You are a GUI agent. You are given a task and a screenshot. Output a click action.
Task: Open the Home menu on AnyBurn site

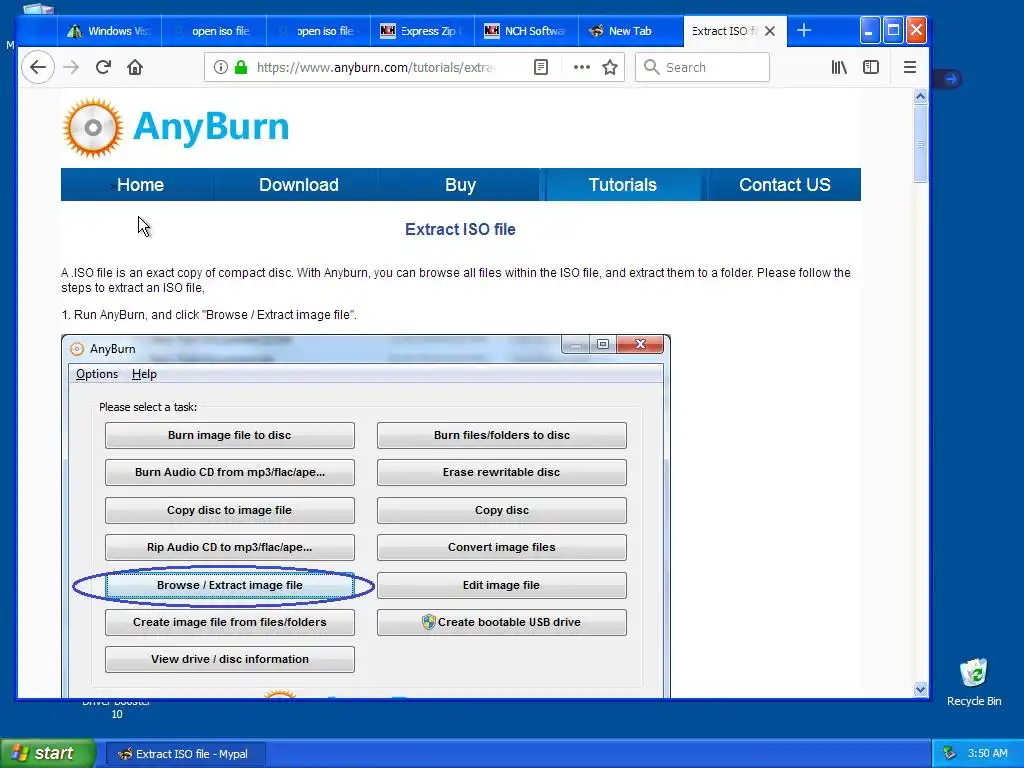point(140,185)
